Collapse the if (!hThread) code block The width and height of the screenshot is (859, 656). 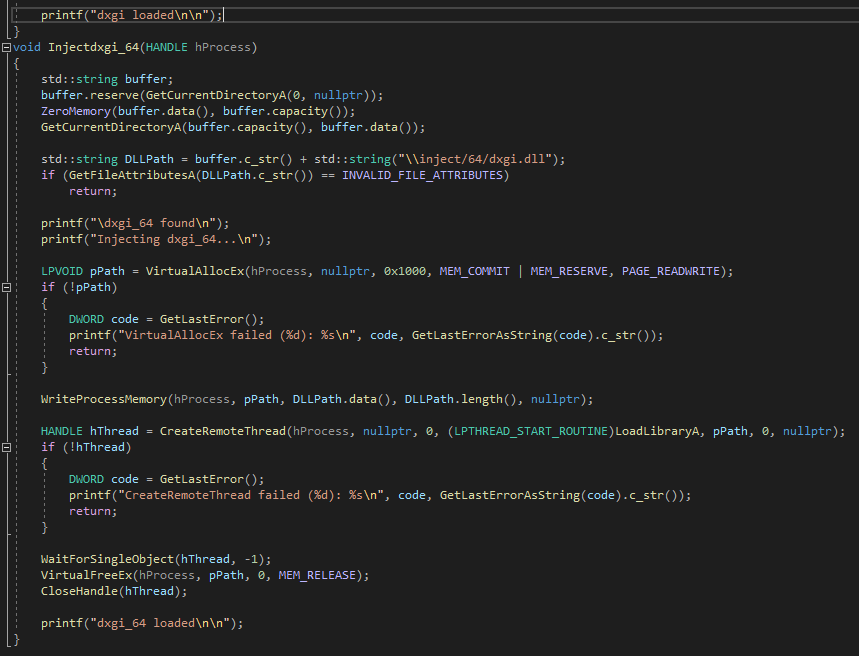click(x=6, y=447)
